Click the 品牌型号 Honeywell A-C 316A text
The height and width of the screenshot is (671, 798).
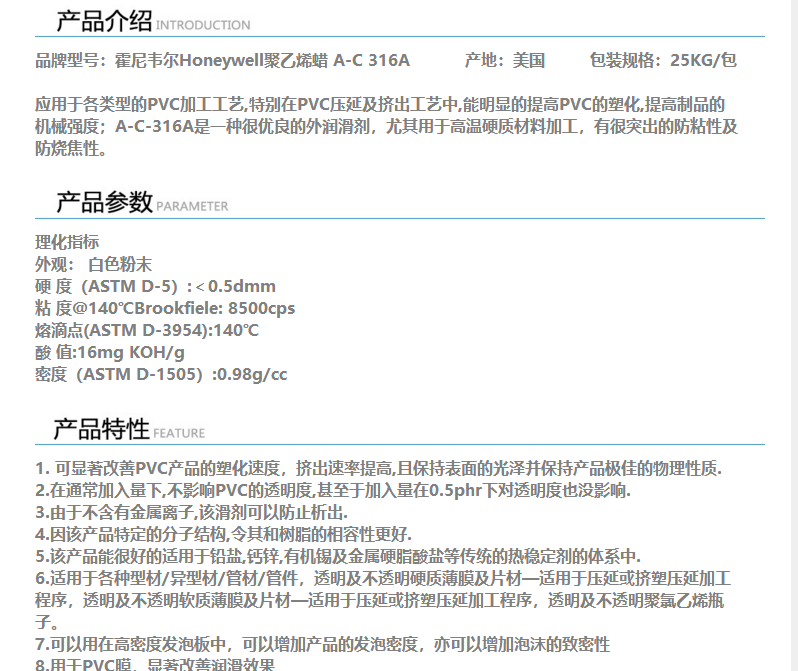(222, 60)
